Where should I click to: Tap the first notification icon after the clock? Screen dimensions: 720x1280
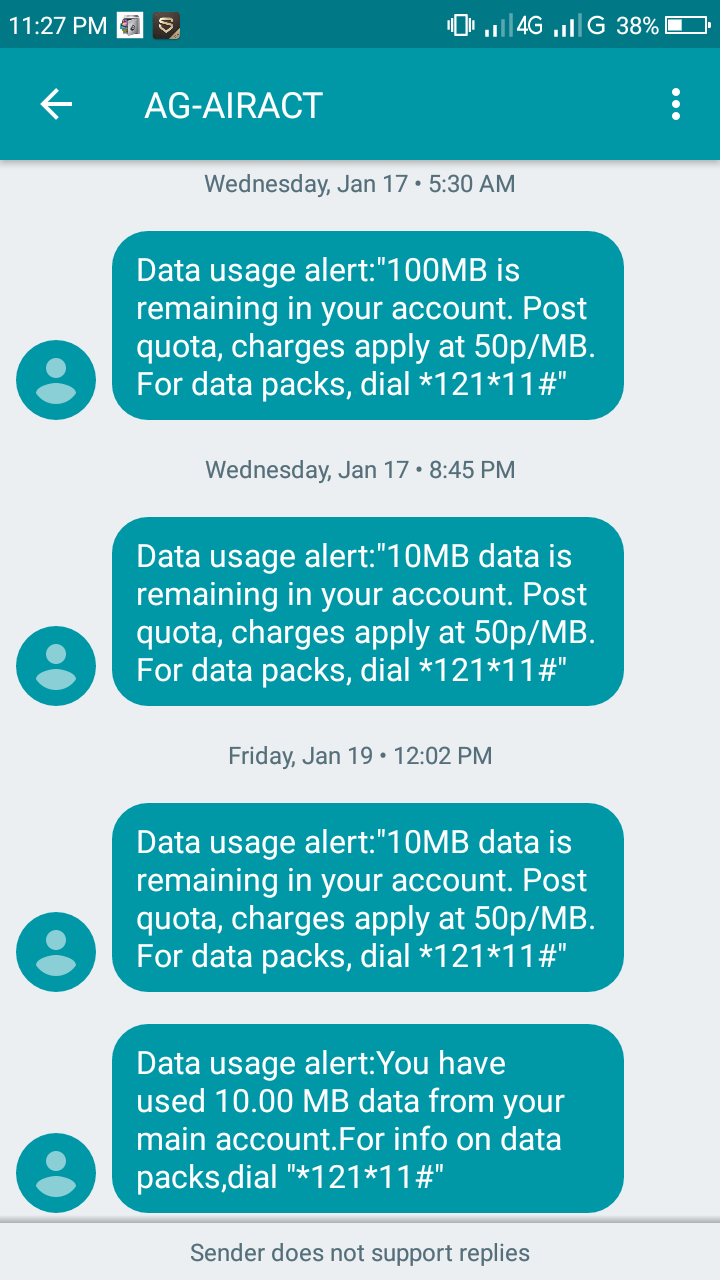[x=130, y=26]
